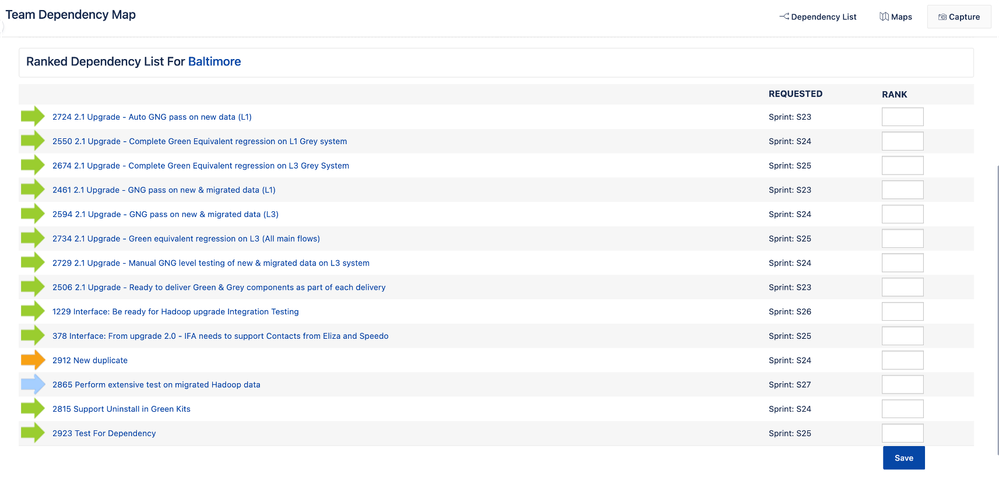The image size is (999, 483).
Task: Click rank field for 2815 Support Uninstall
Action: pos(902,408)
